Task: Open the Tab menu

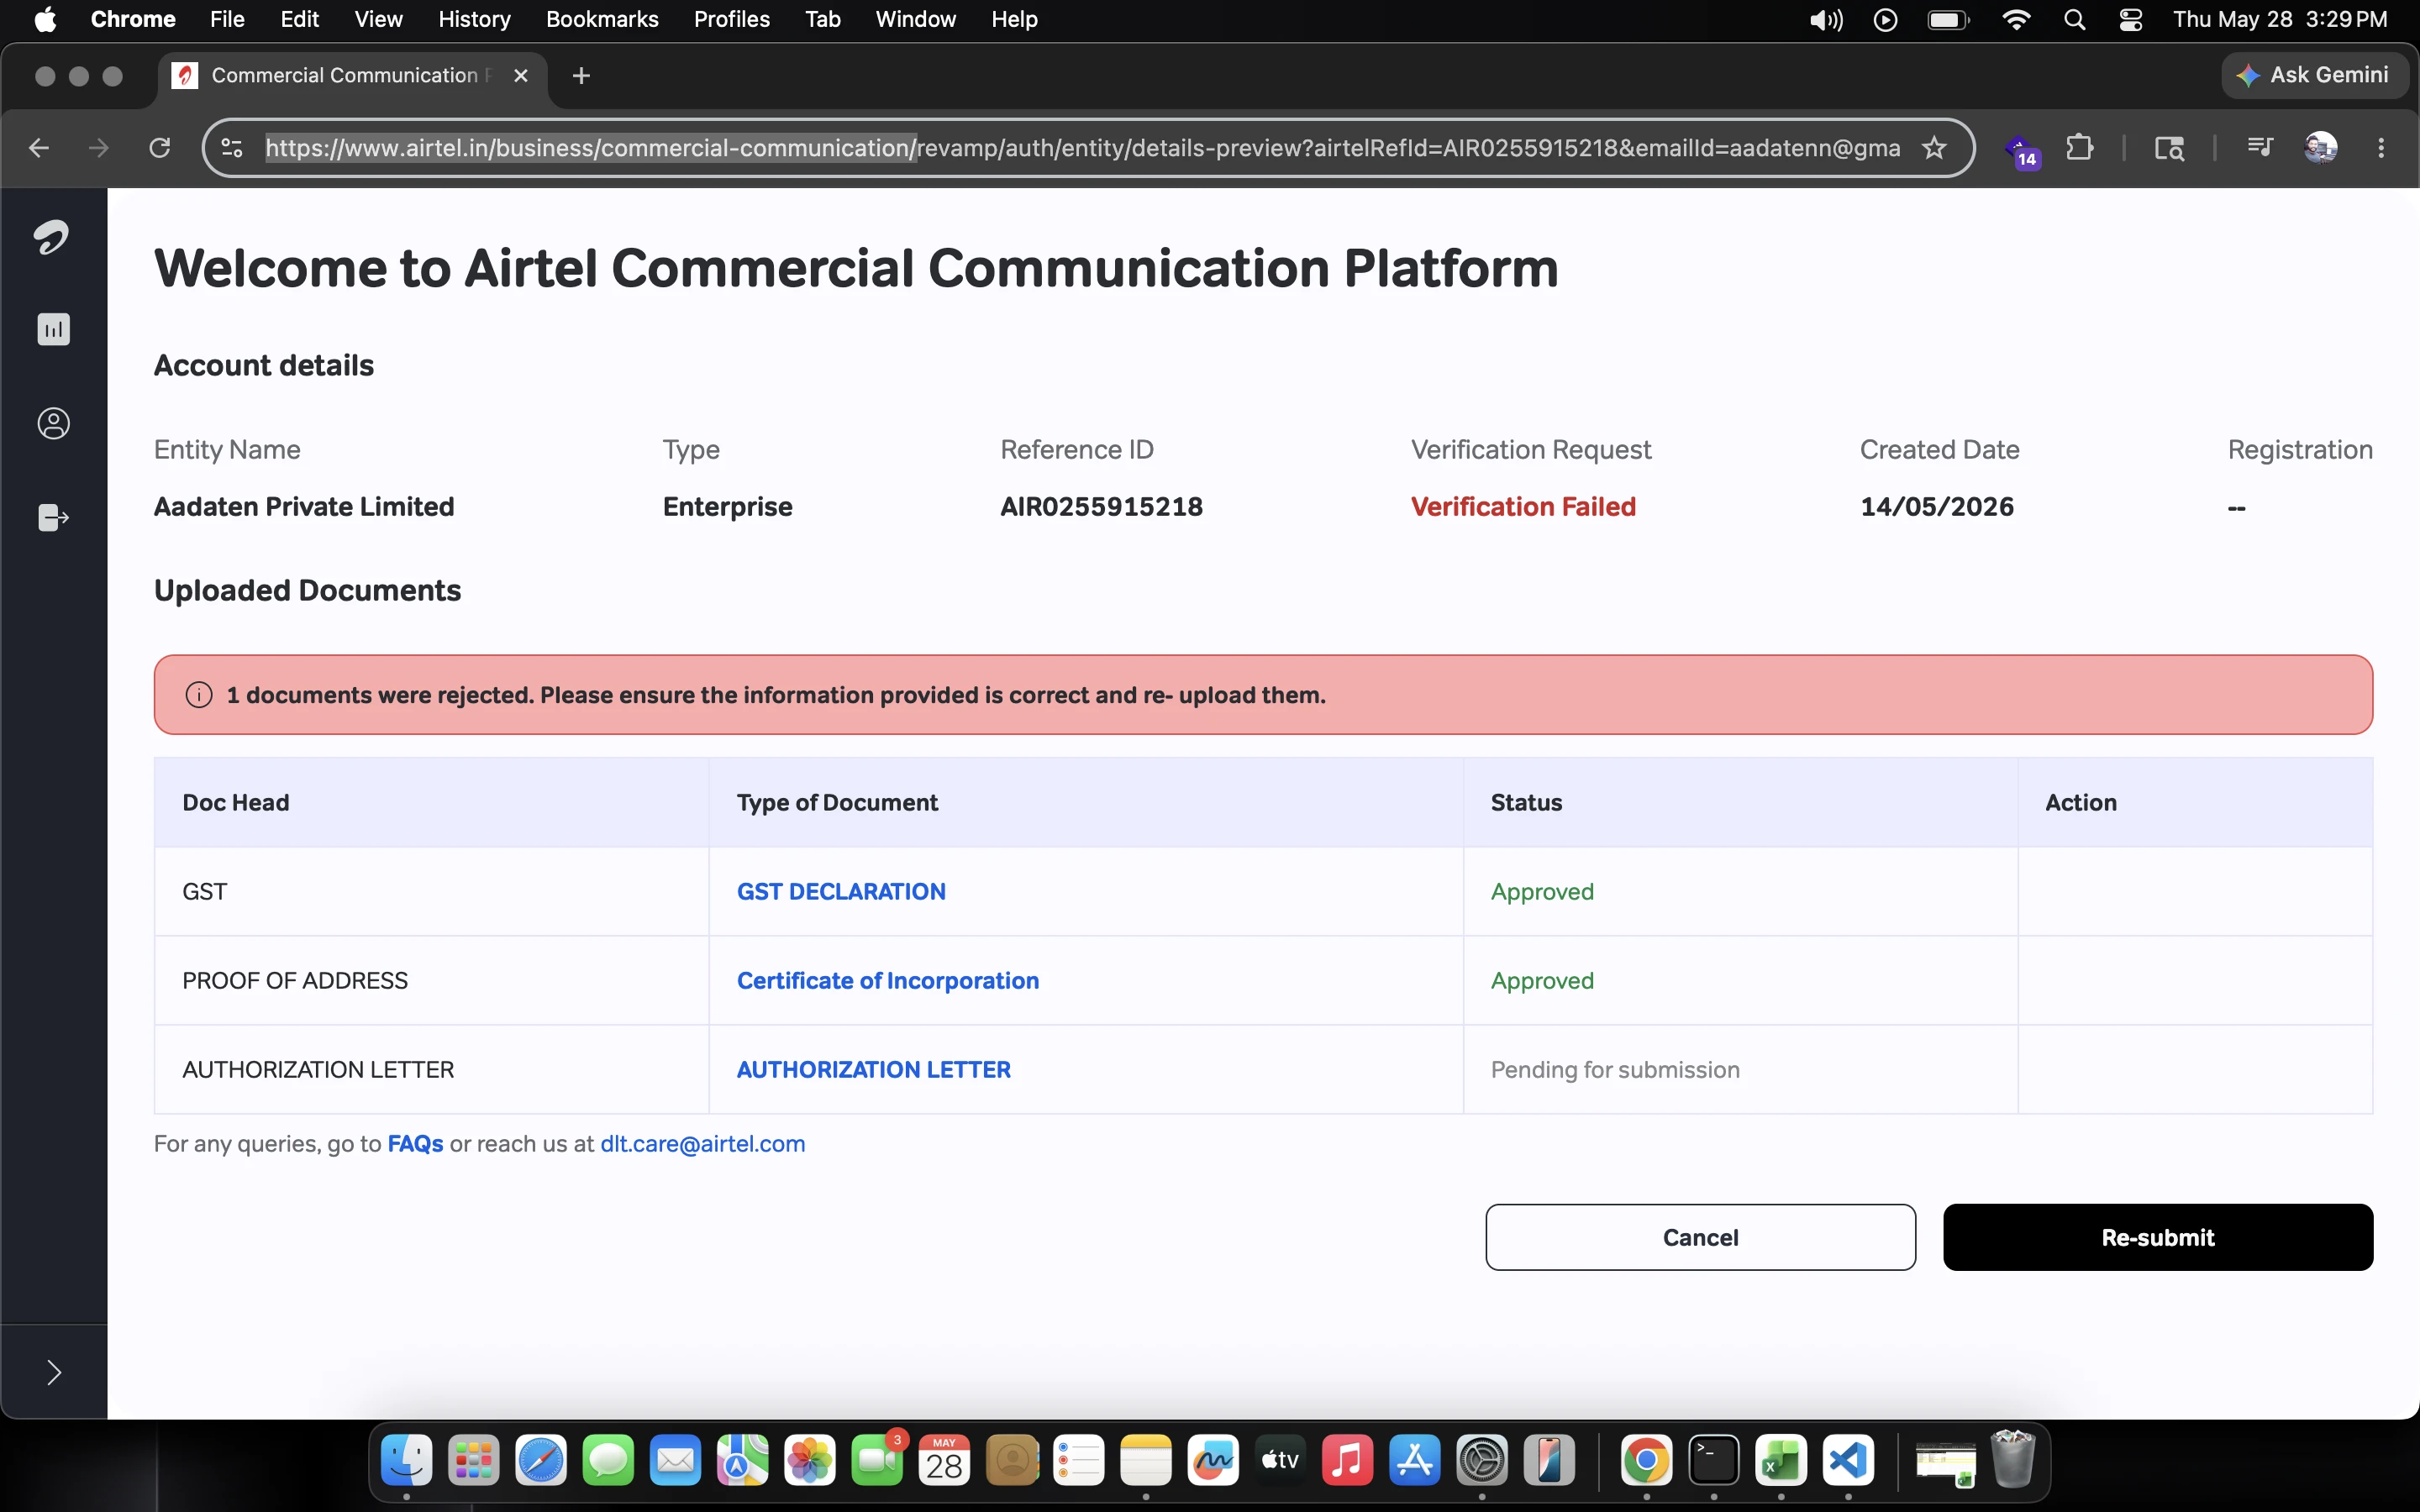Action: click(x=823, y=19)
